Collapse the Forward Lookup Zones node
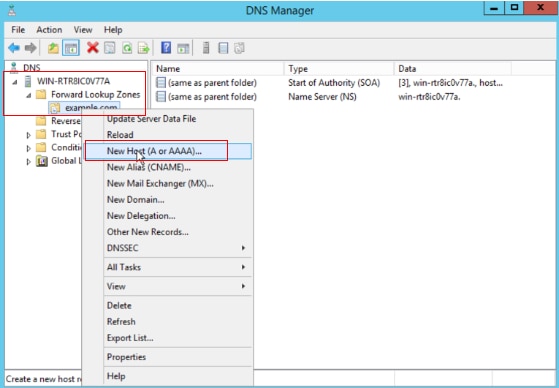 point(29,95)
